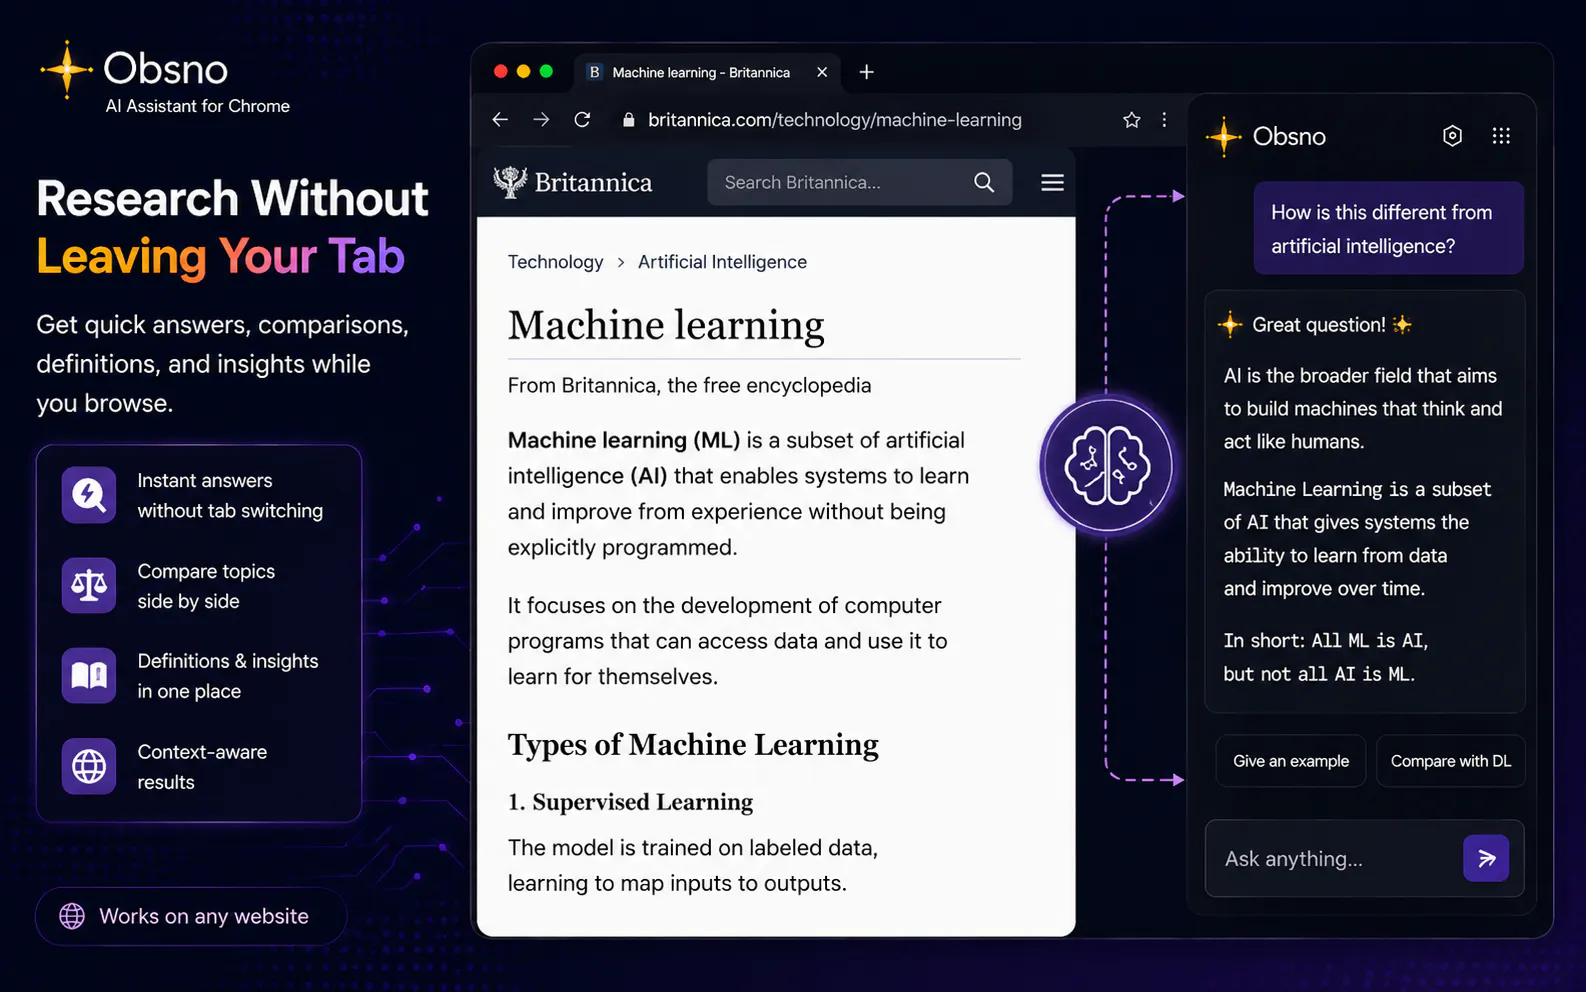Click the Instant answers without tab switching text
Screen dimensions: 1586x992
pyautogui.click(x=230, y=496)
